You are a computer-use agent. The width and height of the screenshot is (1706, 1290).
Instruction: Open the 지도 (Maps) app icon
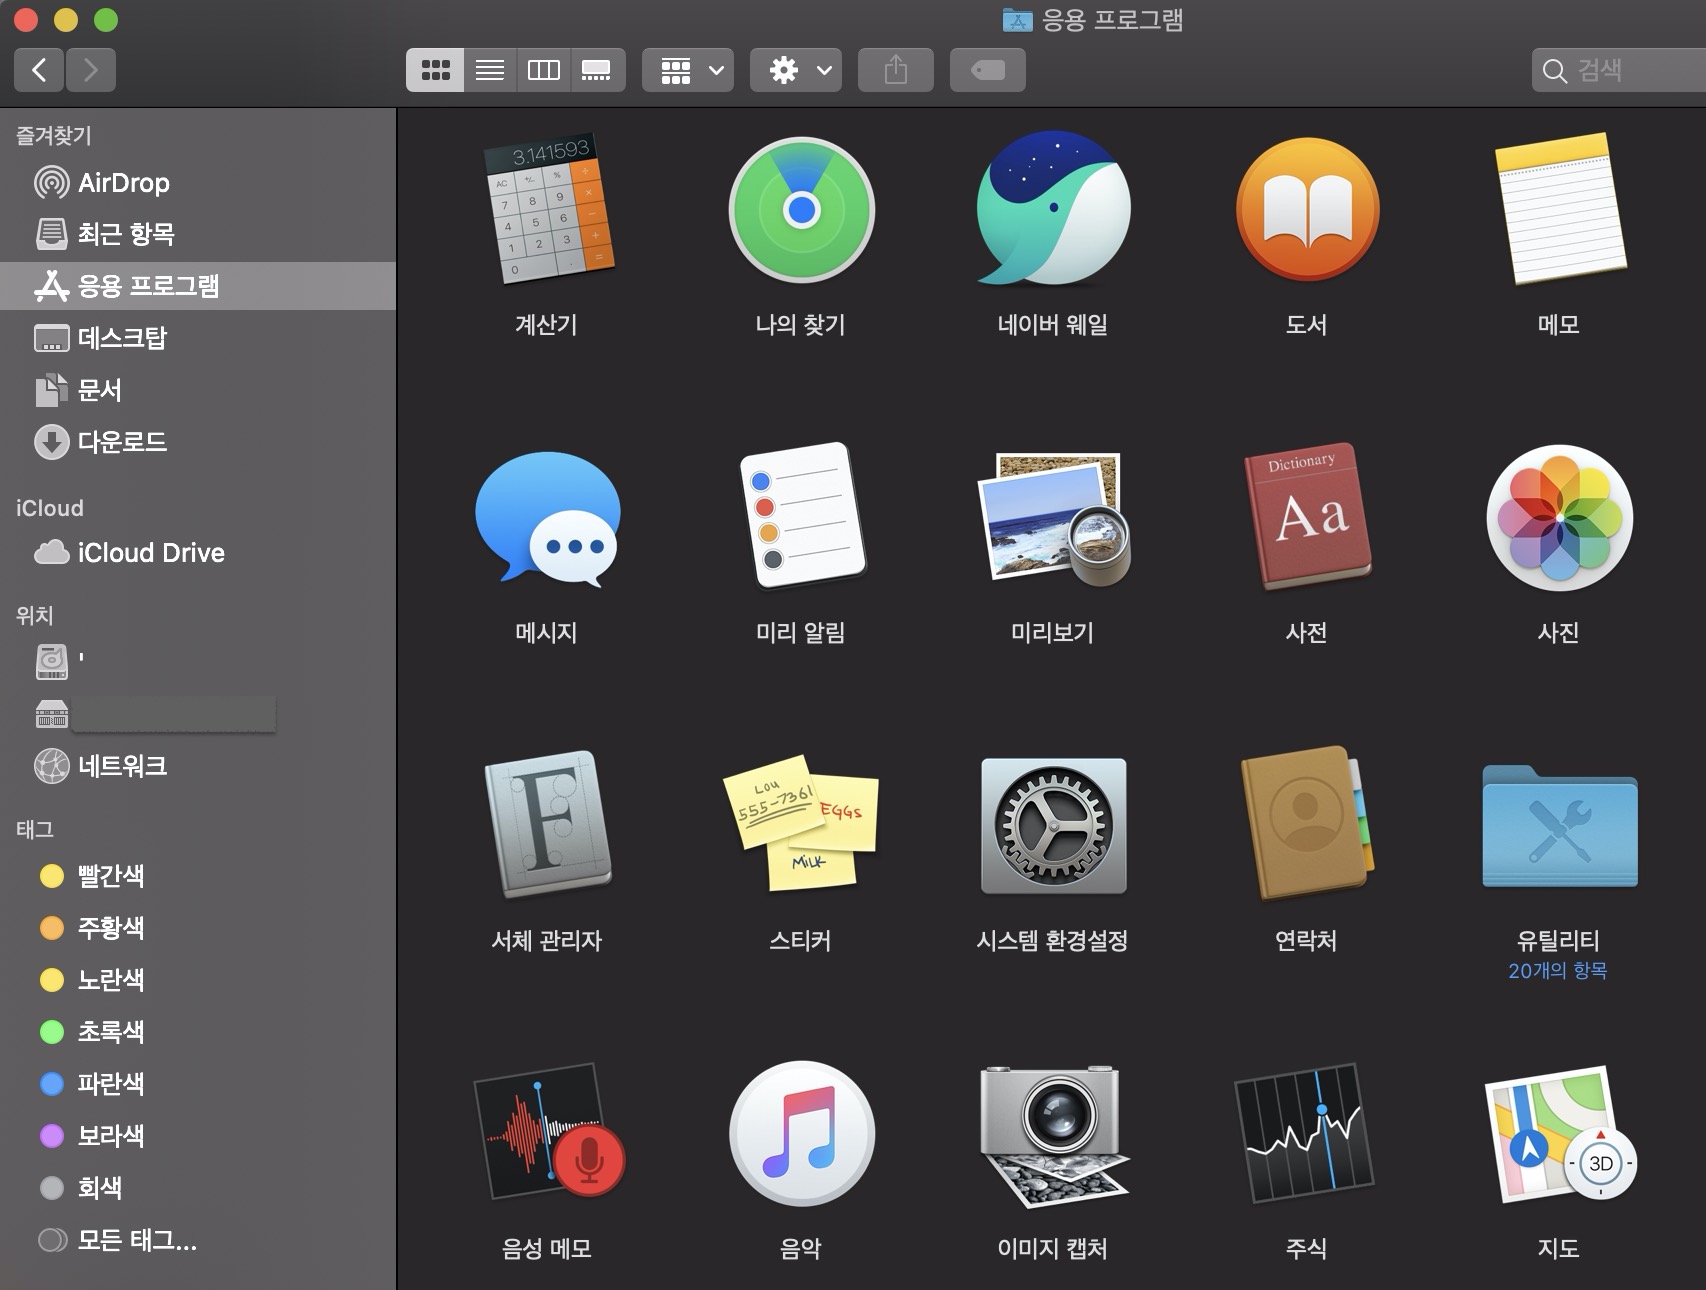point(1559,1133)
